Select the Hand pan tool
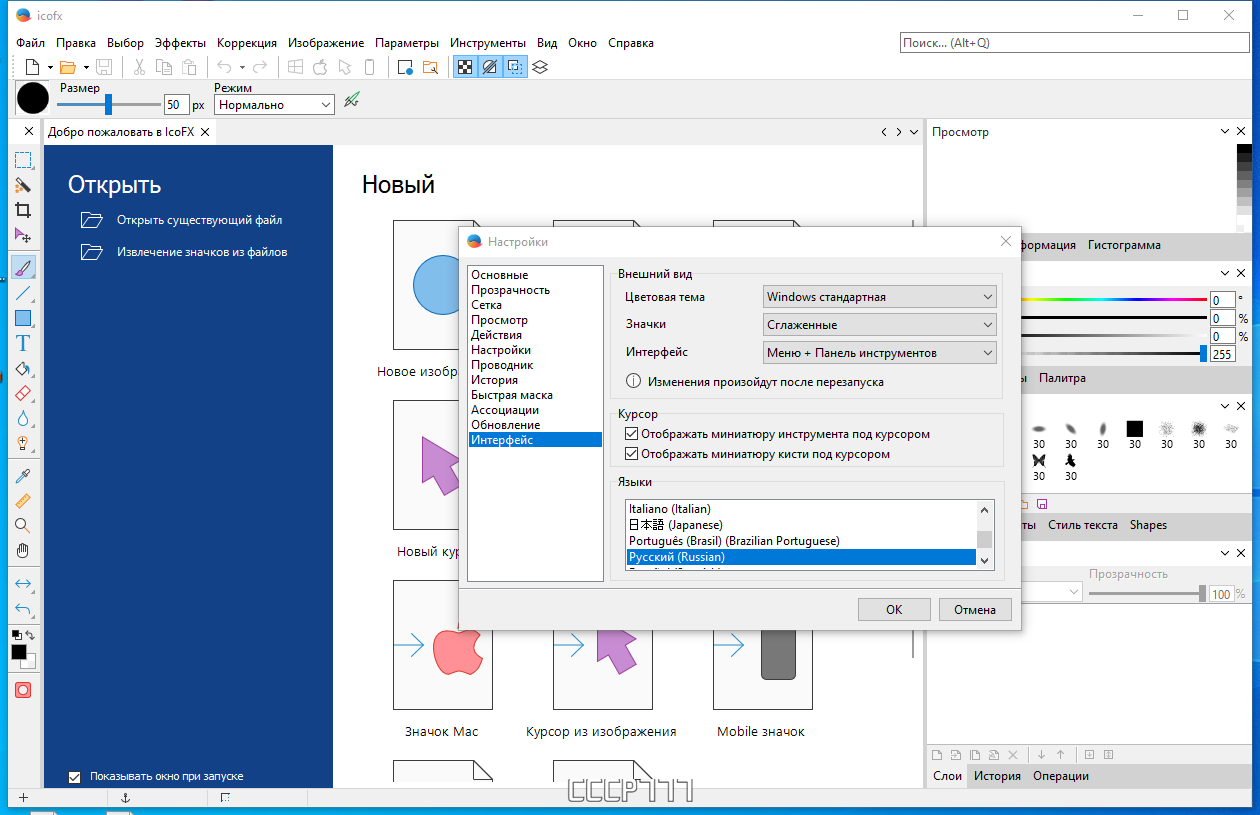The width and height of the screenshot is (1260, 815). click(x=22, y=550)
